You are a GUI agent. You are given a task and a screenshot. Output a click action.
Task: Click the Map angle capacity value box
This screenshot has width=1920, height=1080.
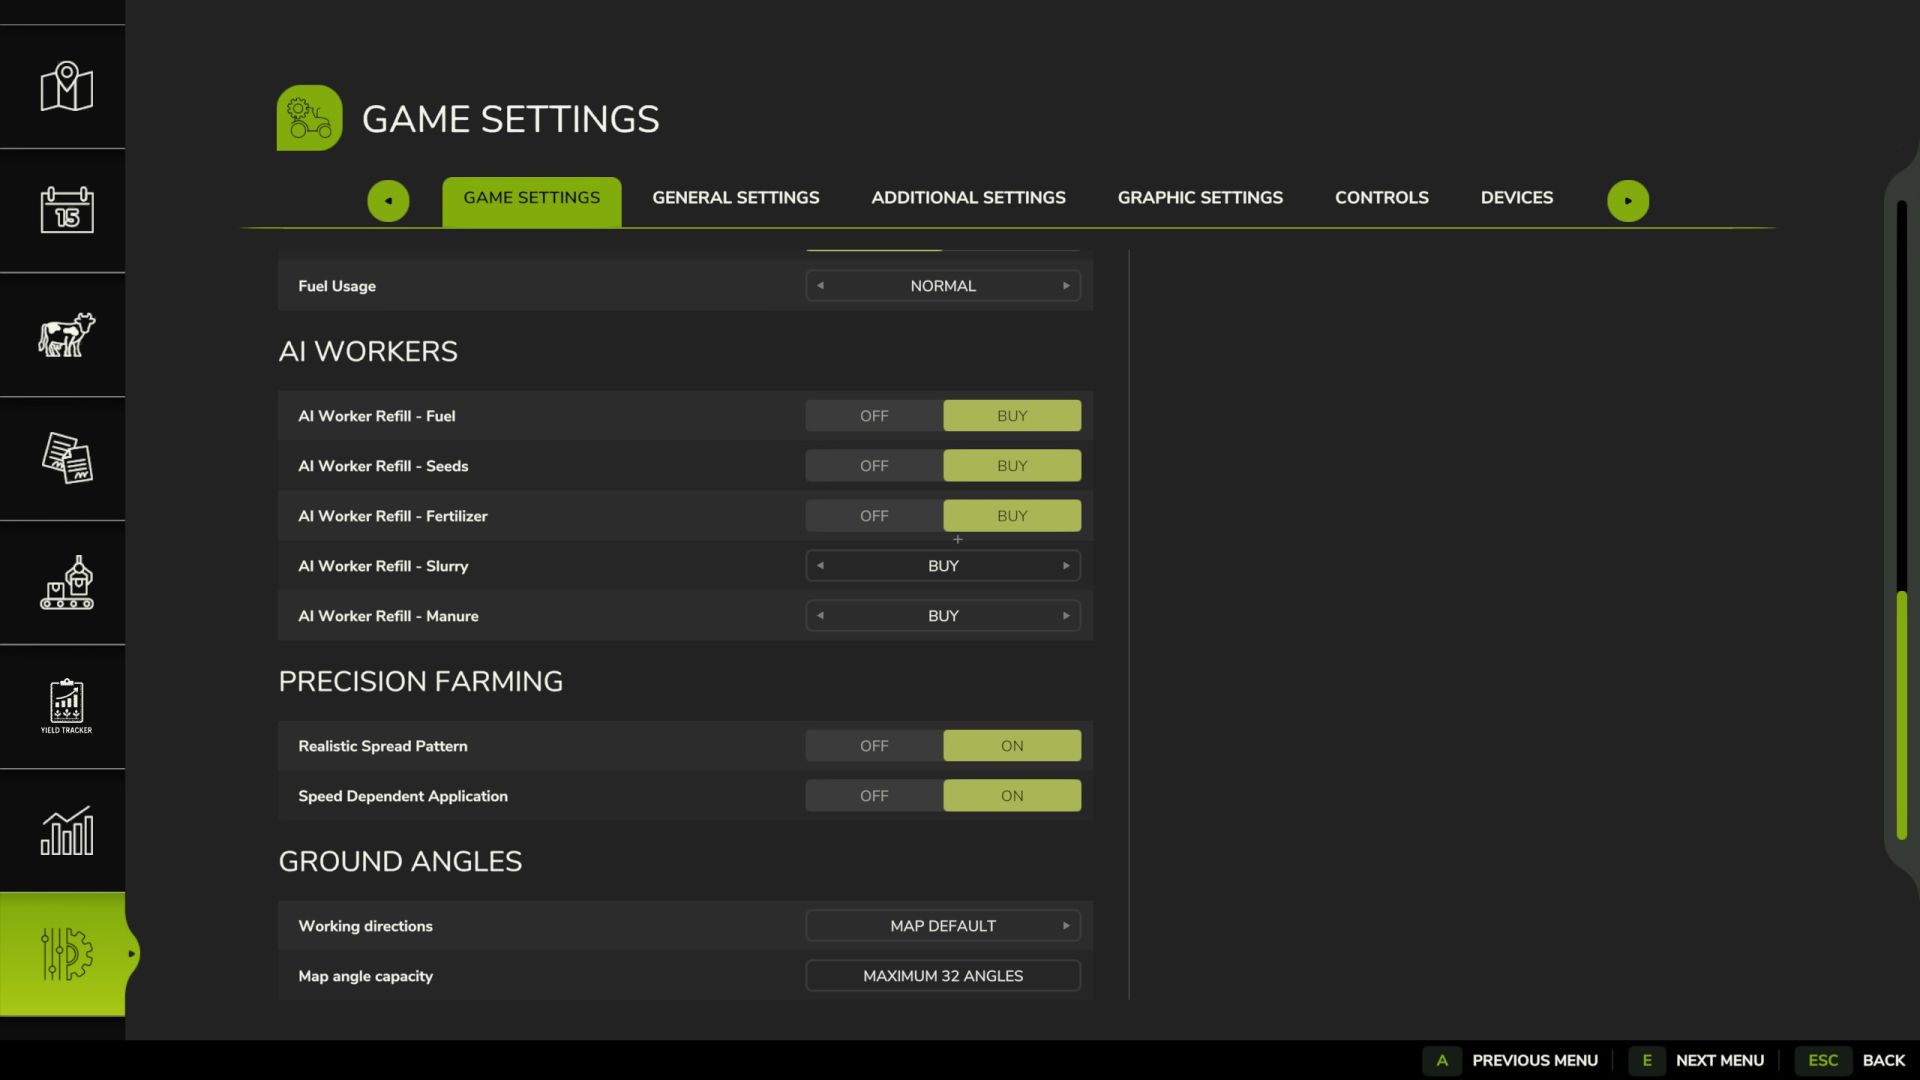943,976
